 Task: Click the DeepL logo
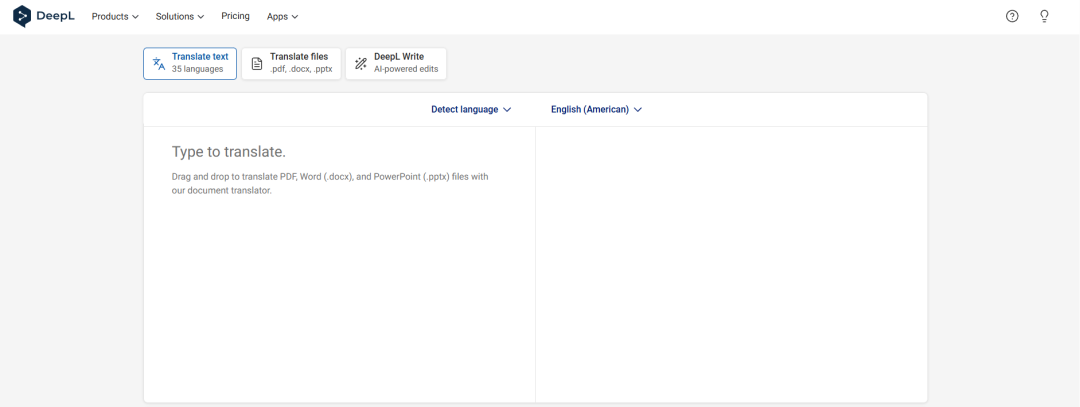click(x=43, y=16)
